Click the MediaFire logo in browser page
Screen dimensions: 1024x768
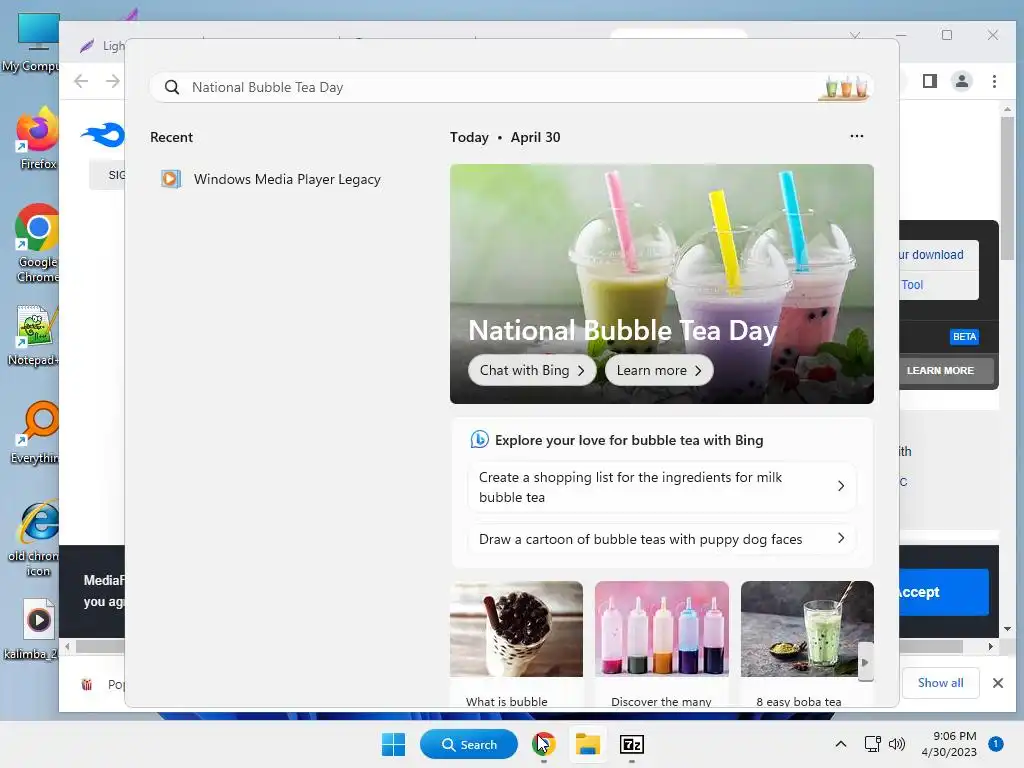(x=103, y=135)
